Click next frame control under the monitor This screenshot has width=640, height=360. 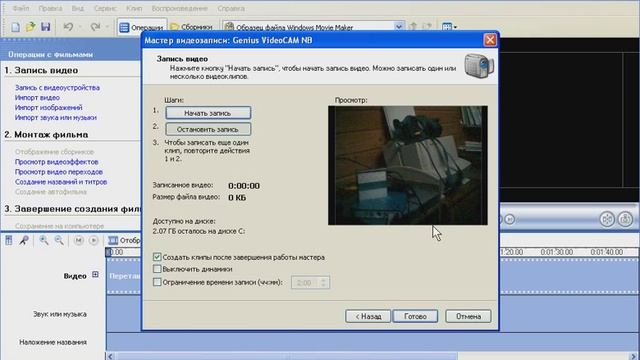click(x=509, y=219)
